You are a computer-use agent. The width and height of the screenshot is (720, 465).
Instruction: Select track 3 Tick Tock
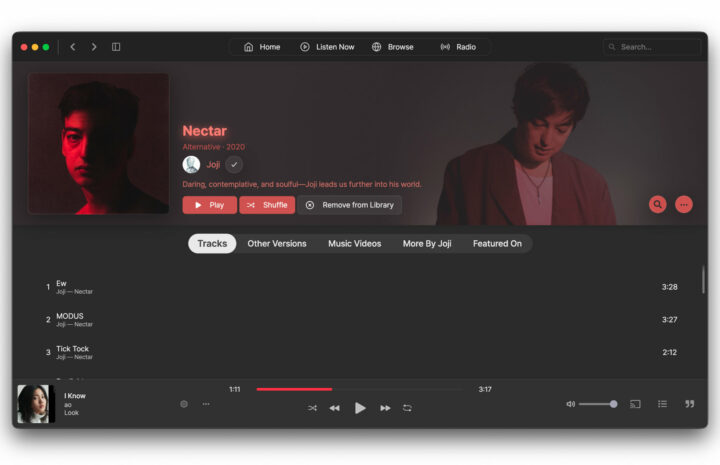(360, 352)
